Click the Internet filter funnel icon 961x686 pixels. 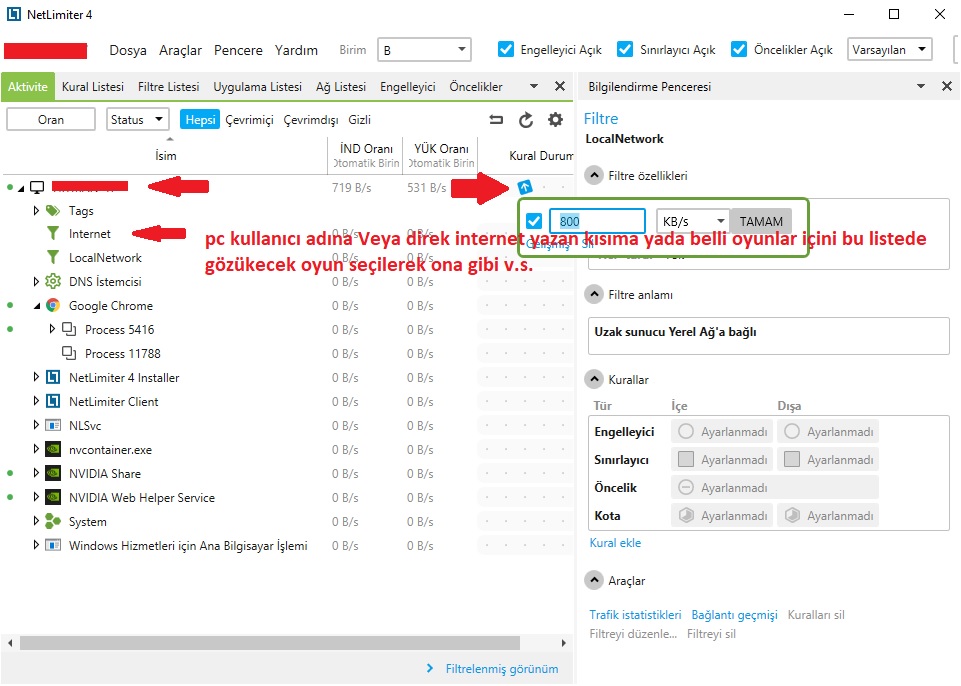tap(53, 234)
